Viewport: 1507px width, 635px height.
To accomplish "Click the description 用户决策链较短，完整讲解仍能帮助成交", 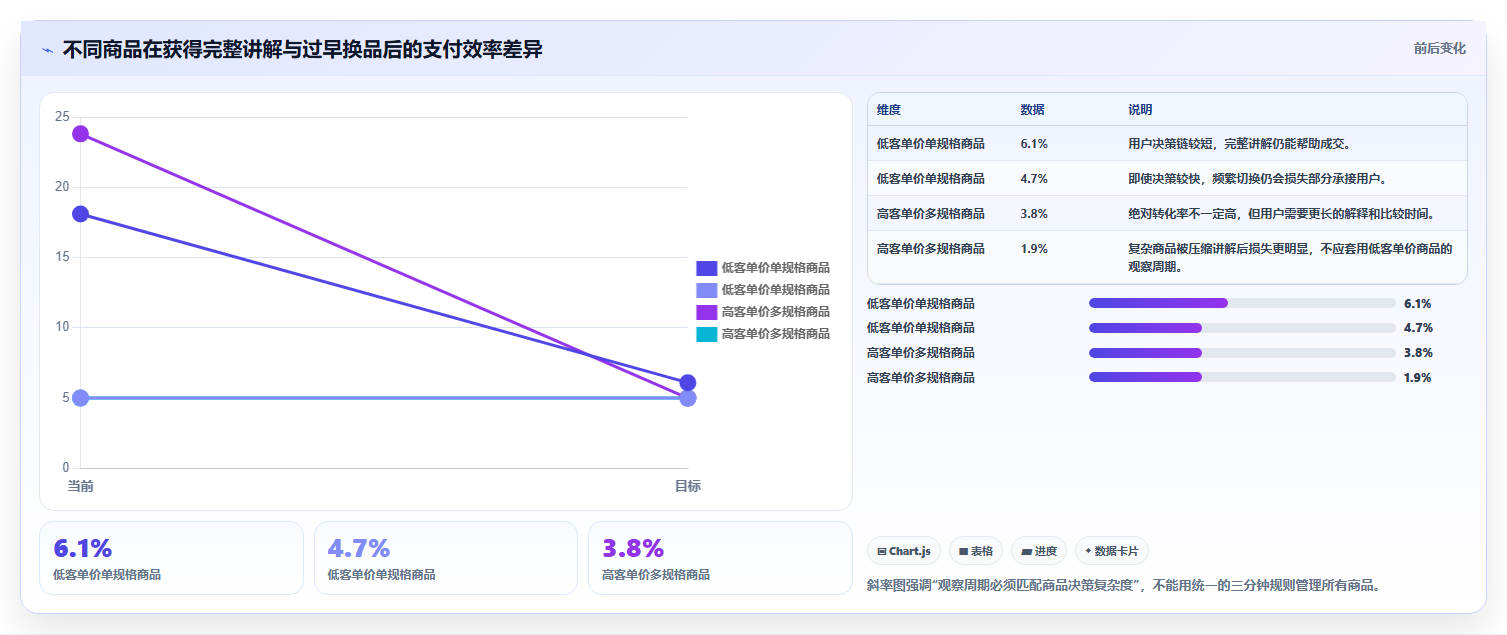I will pyautogui.click(x=1240, y=144).
